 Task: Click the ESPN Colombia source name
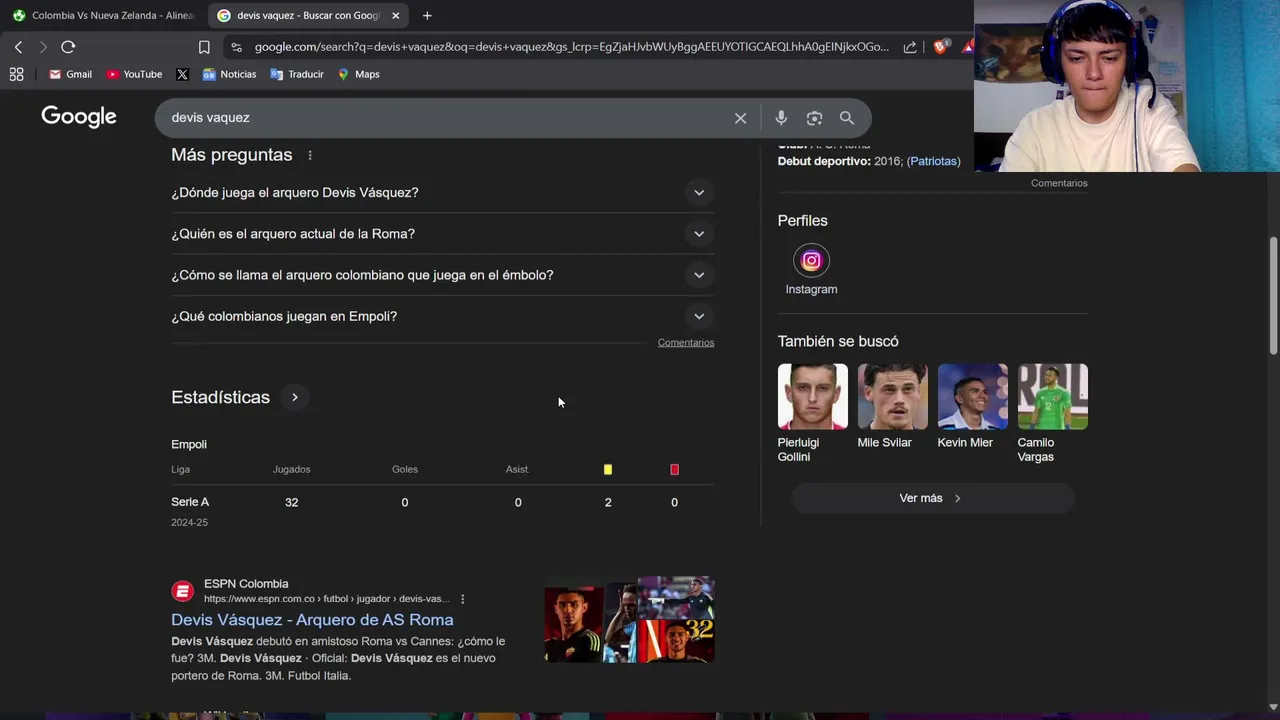(x=246, y=584)
